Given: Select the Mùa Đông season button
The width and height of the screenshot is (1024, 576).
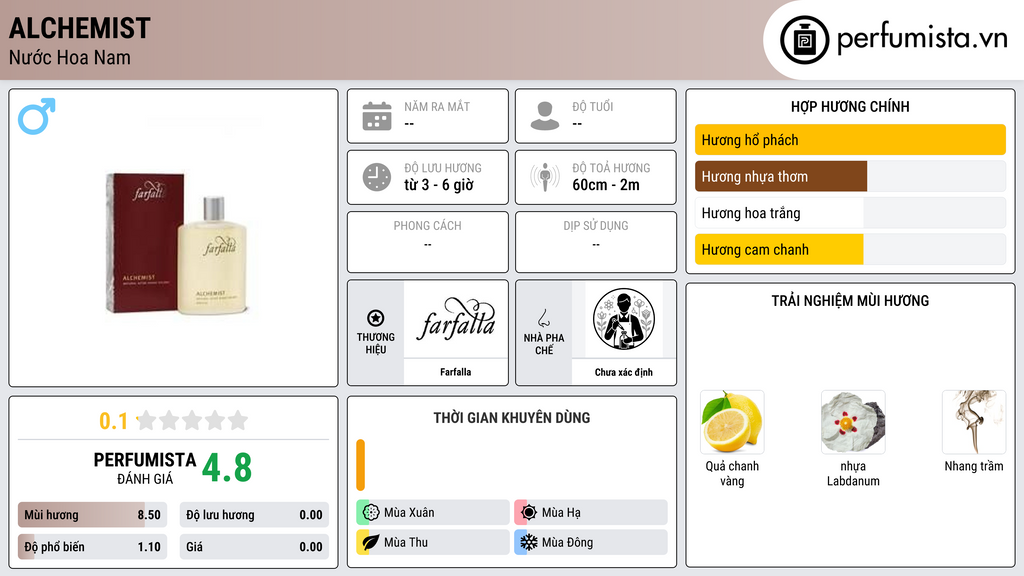Looking at the screenshot, I should 591,542.
